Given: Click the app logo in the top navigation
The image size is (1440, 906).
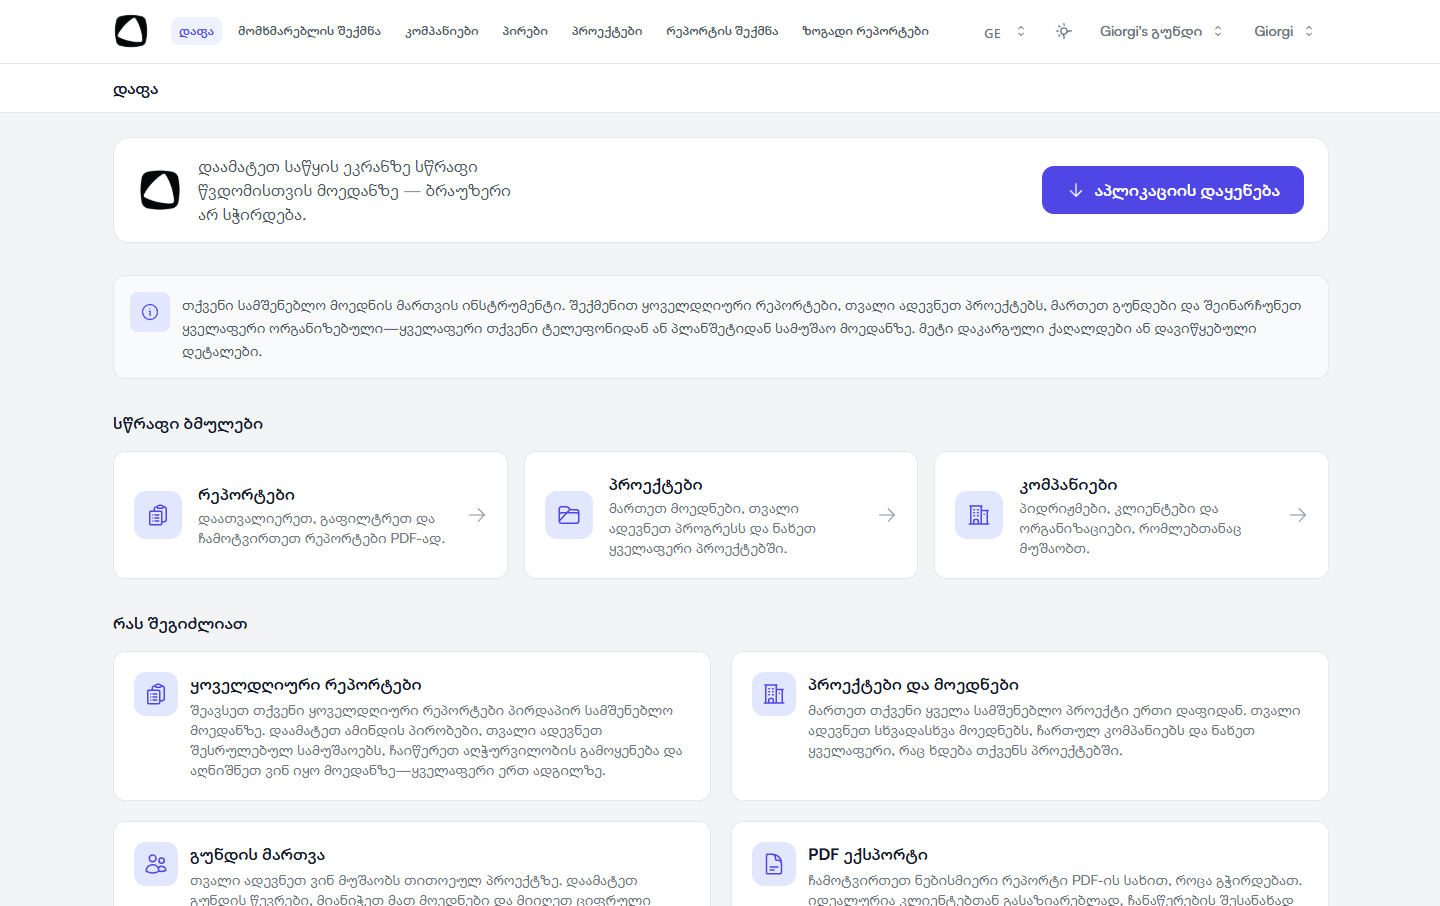Looking at the screenshot, I should pos(131,31).
